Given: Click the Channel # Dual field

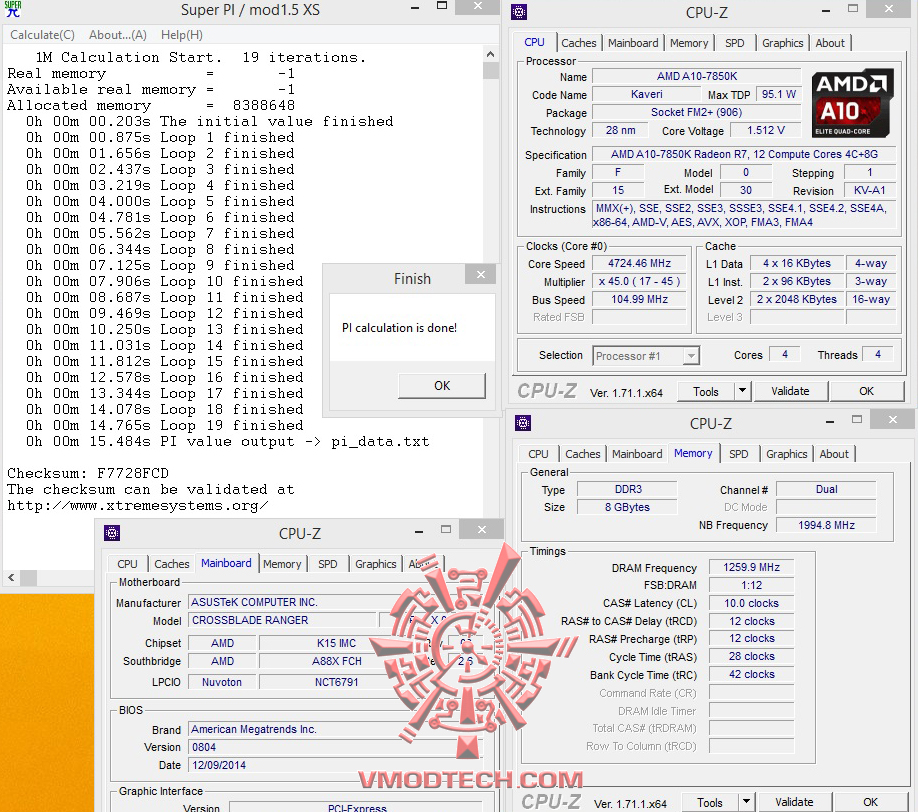Looking at the screenshot, I should [826, 489].
